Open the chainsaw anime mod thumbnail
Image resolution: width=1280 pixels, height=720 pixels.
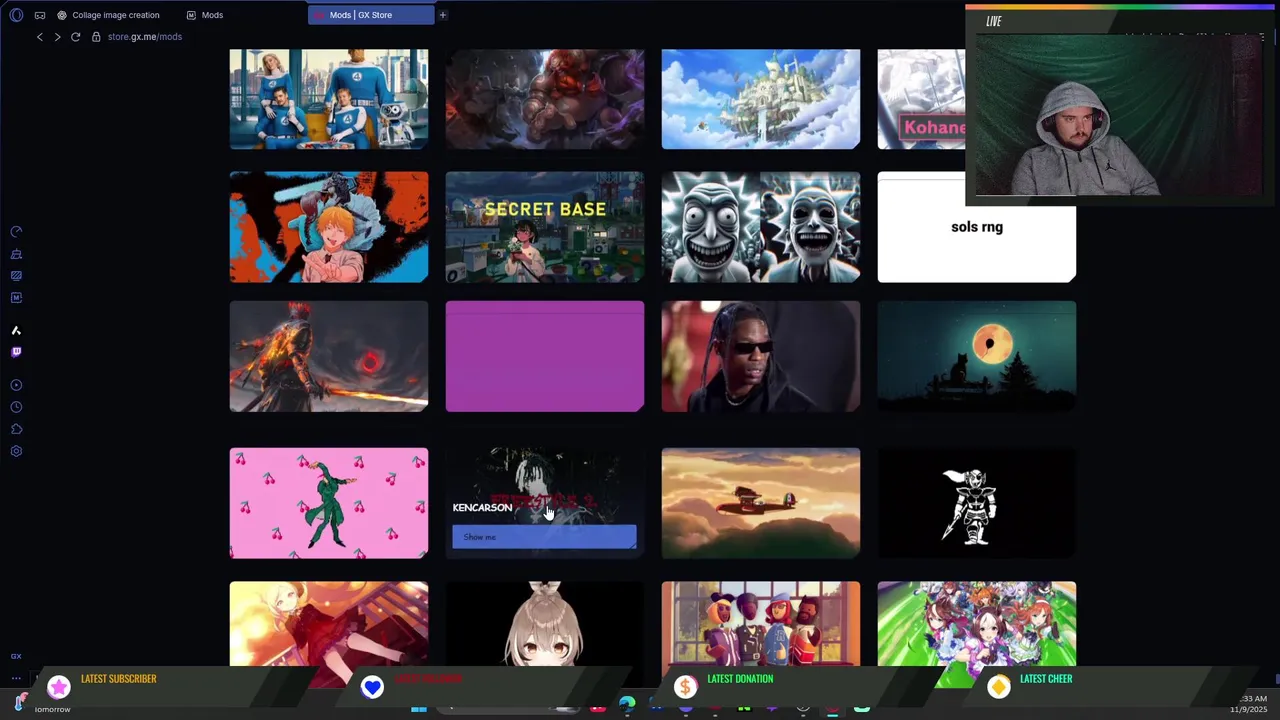[x=329, y=227]
